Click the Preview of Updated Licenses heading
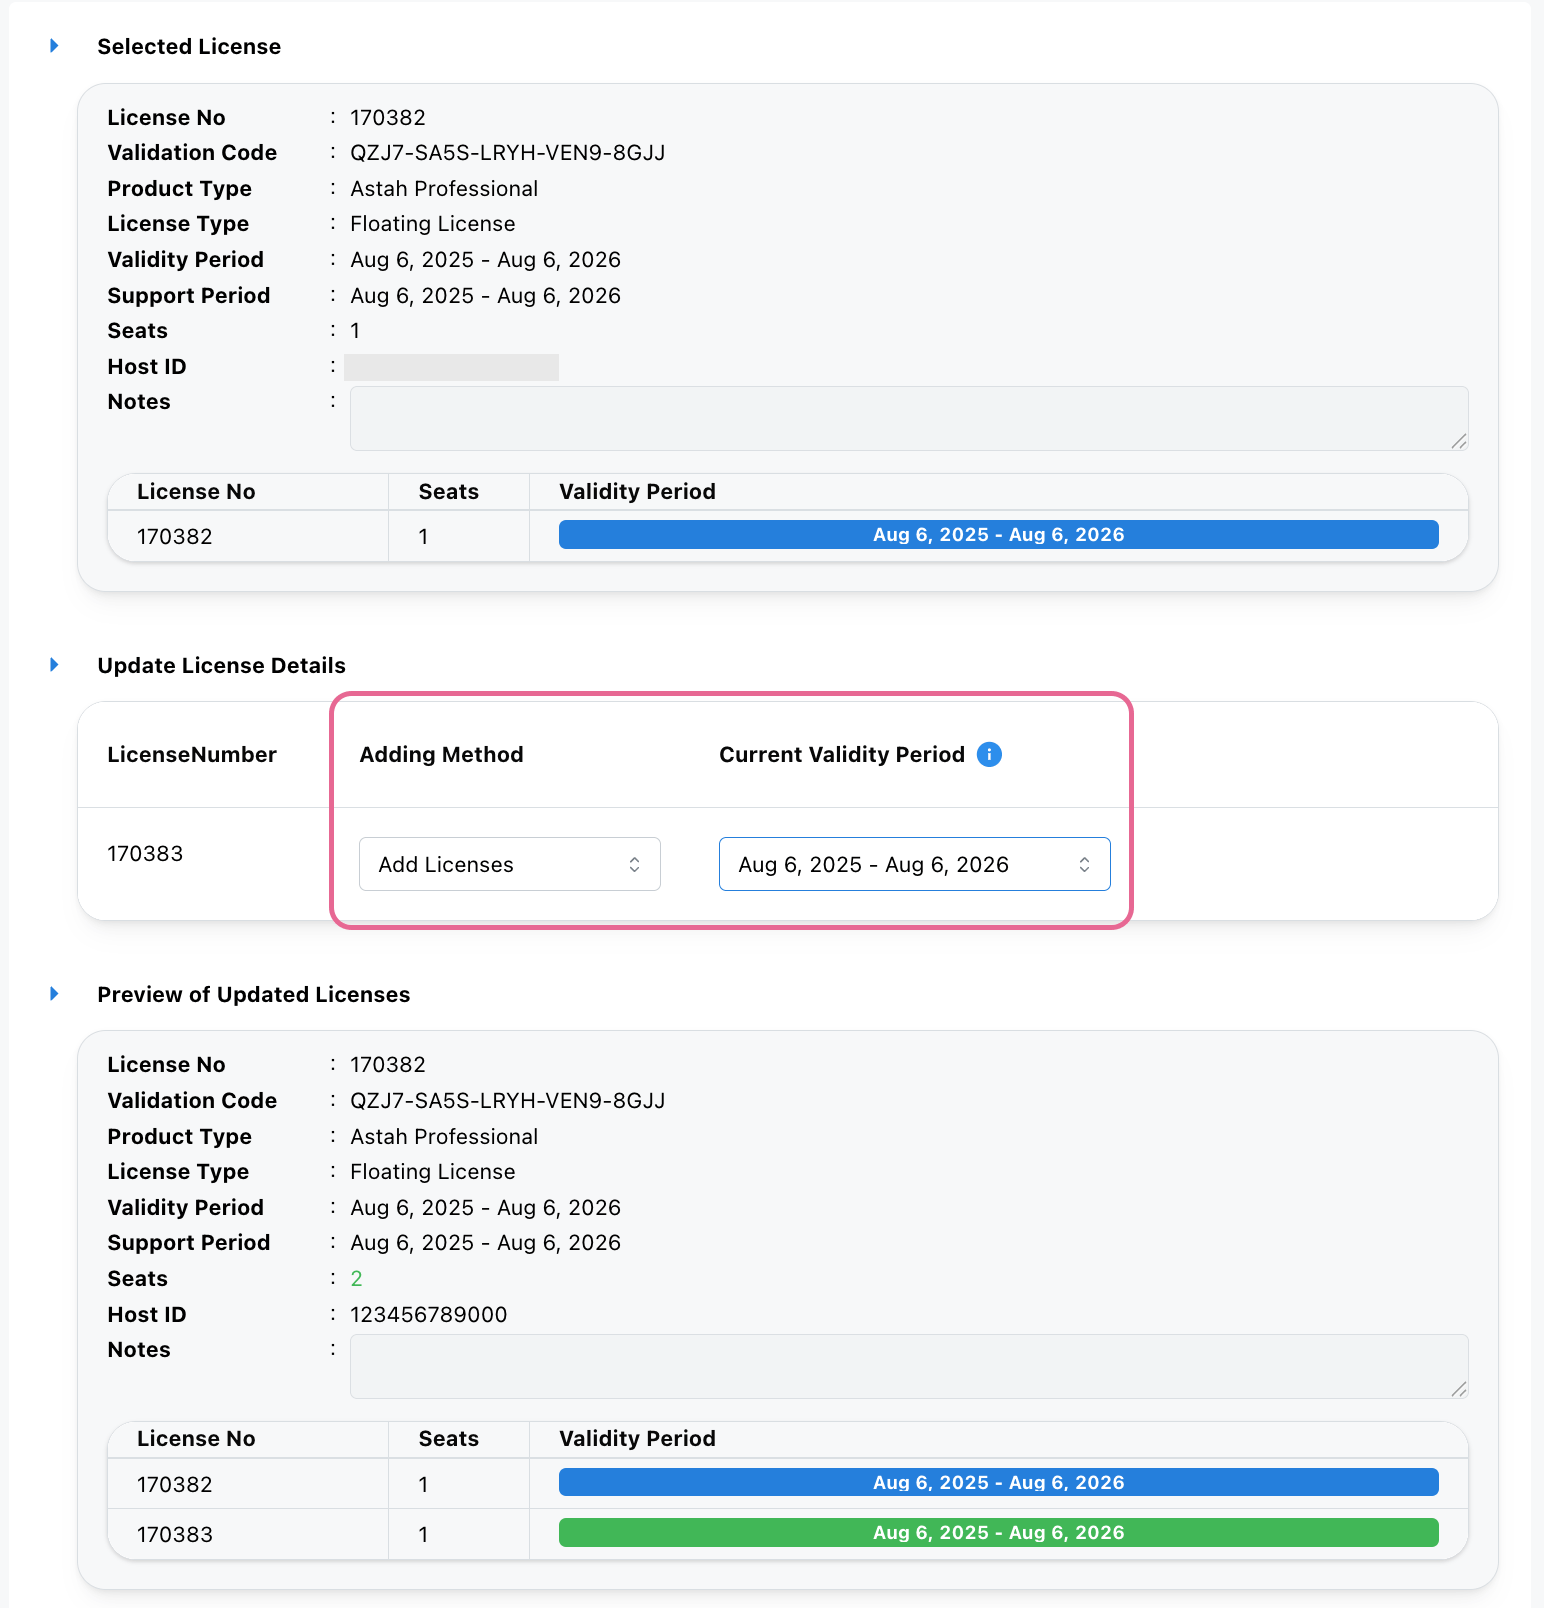Screen dimensions: 1544x1608 (254, 995)
